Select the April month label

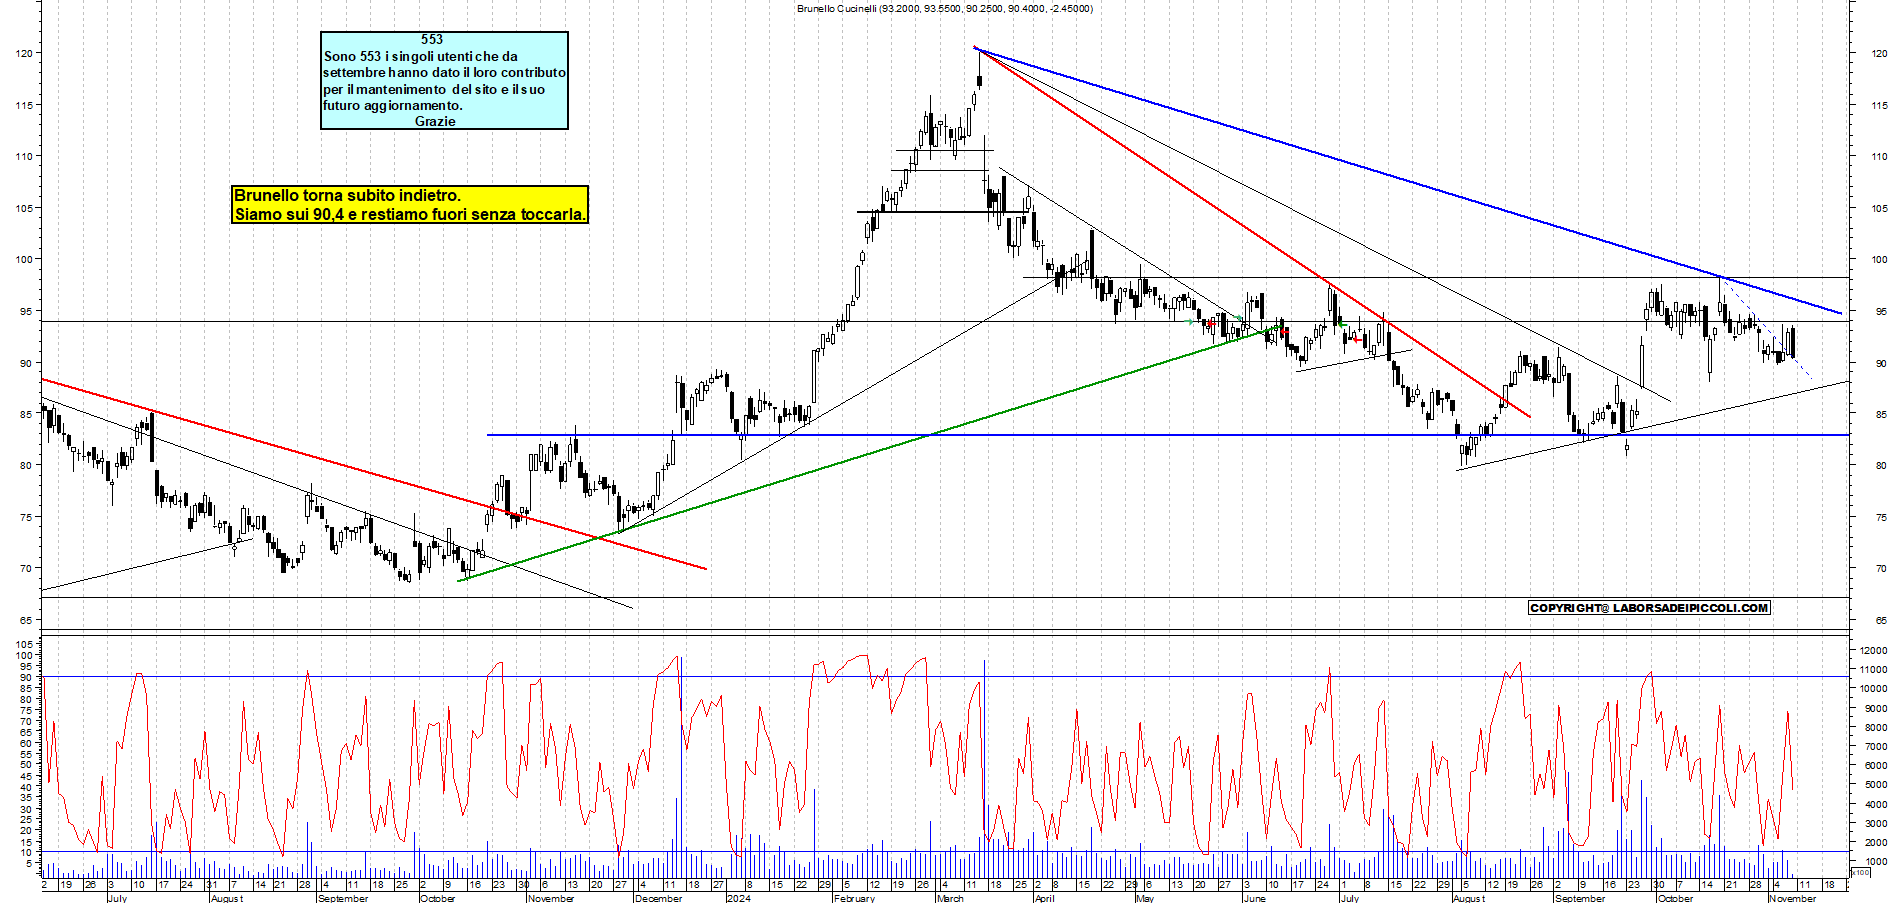(1044, 898)
